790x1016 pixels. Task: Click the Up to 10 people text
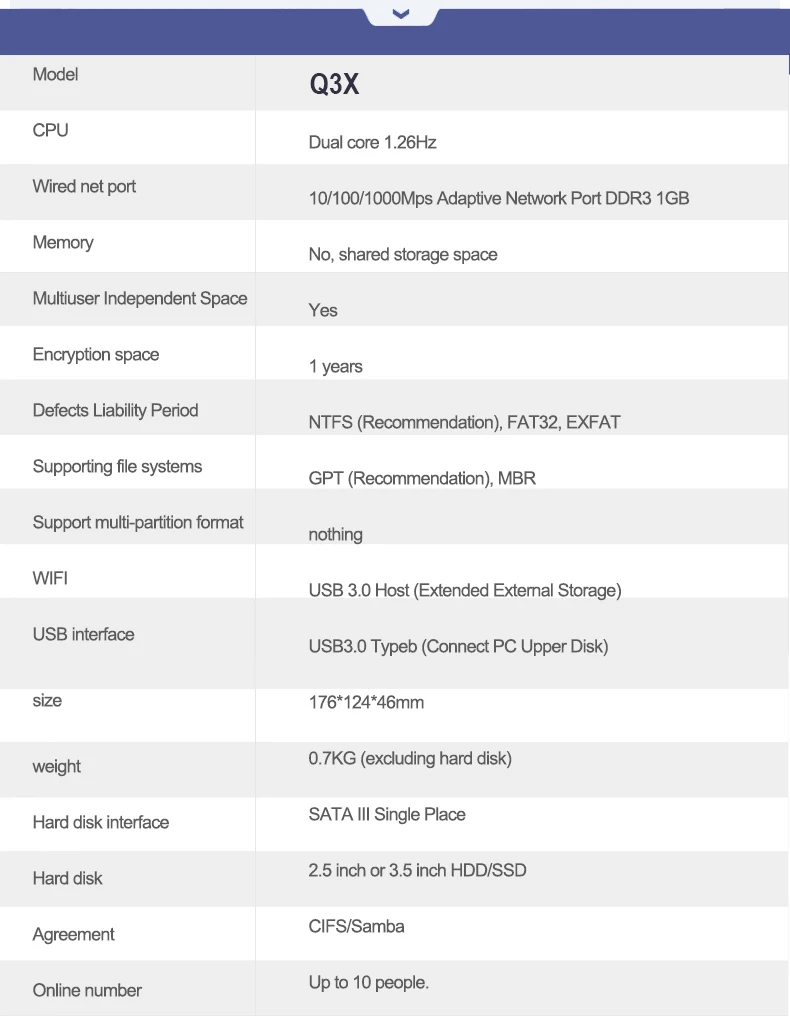[x=368, y=983]
